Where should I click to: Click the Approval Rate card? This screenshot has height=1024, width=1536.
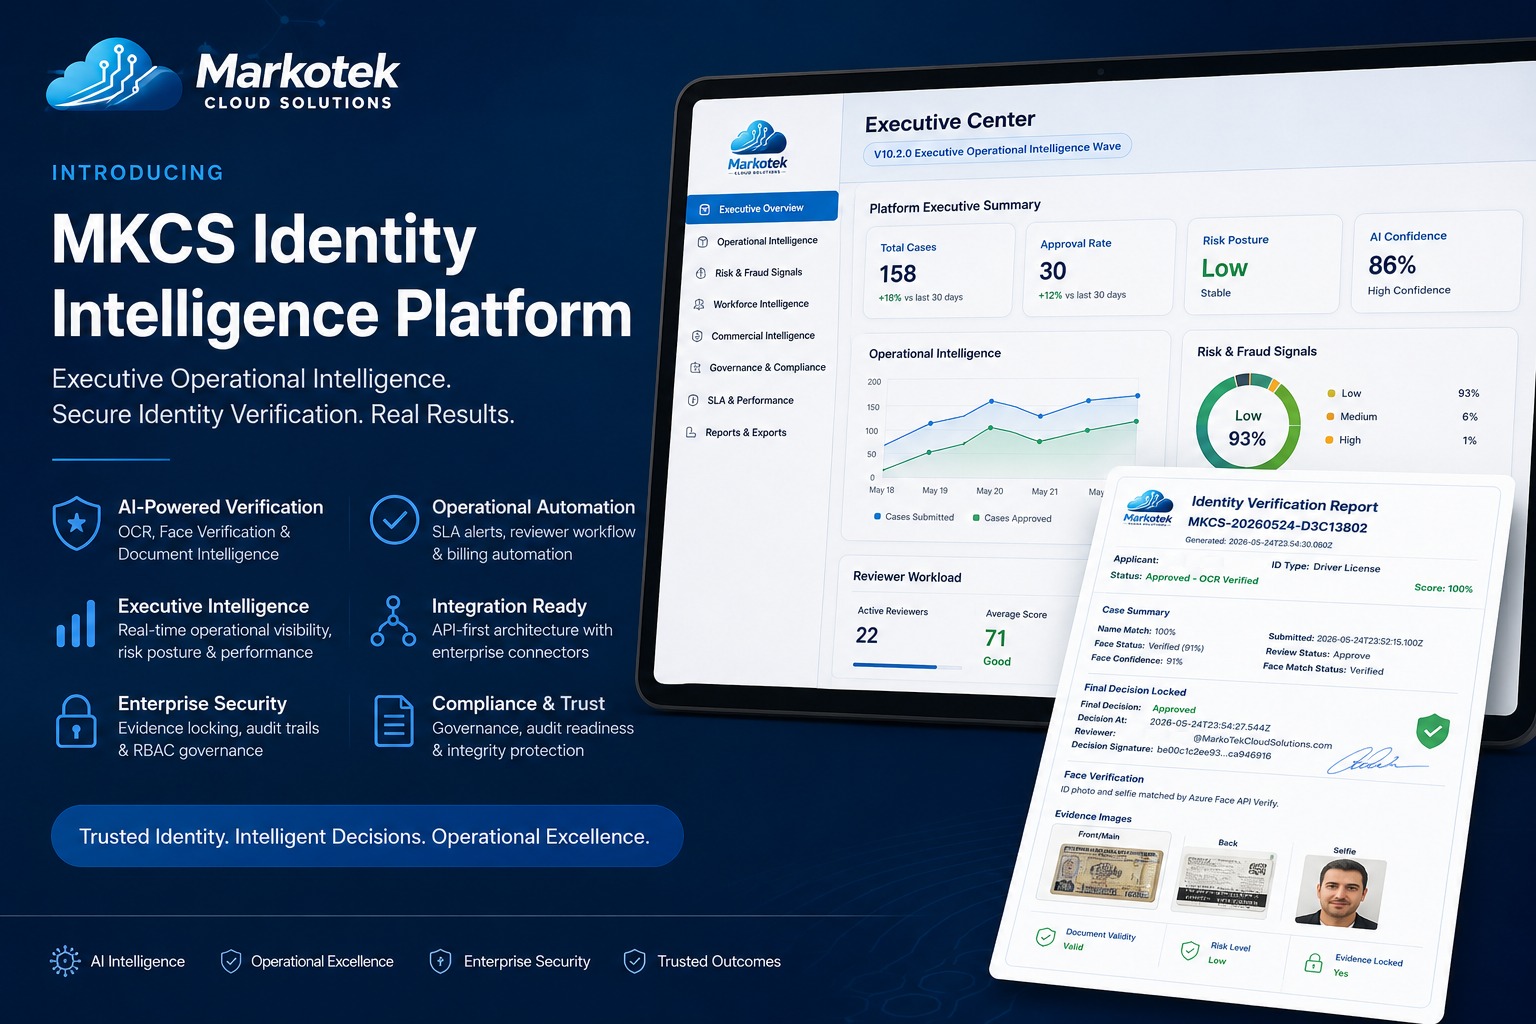click(x=1098, y=269)
